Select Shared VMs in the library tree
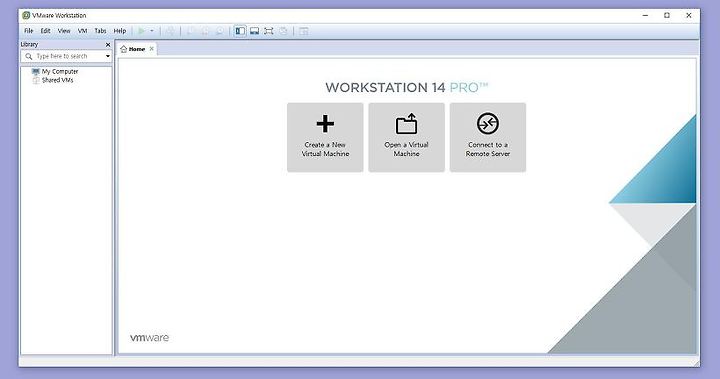This screenshot has width=720, height=379. (53, 80)
